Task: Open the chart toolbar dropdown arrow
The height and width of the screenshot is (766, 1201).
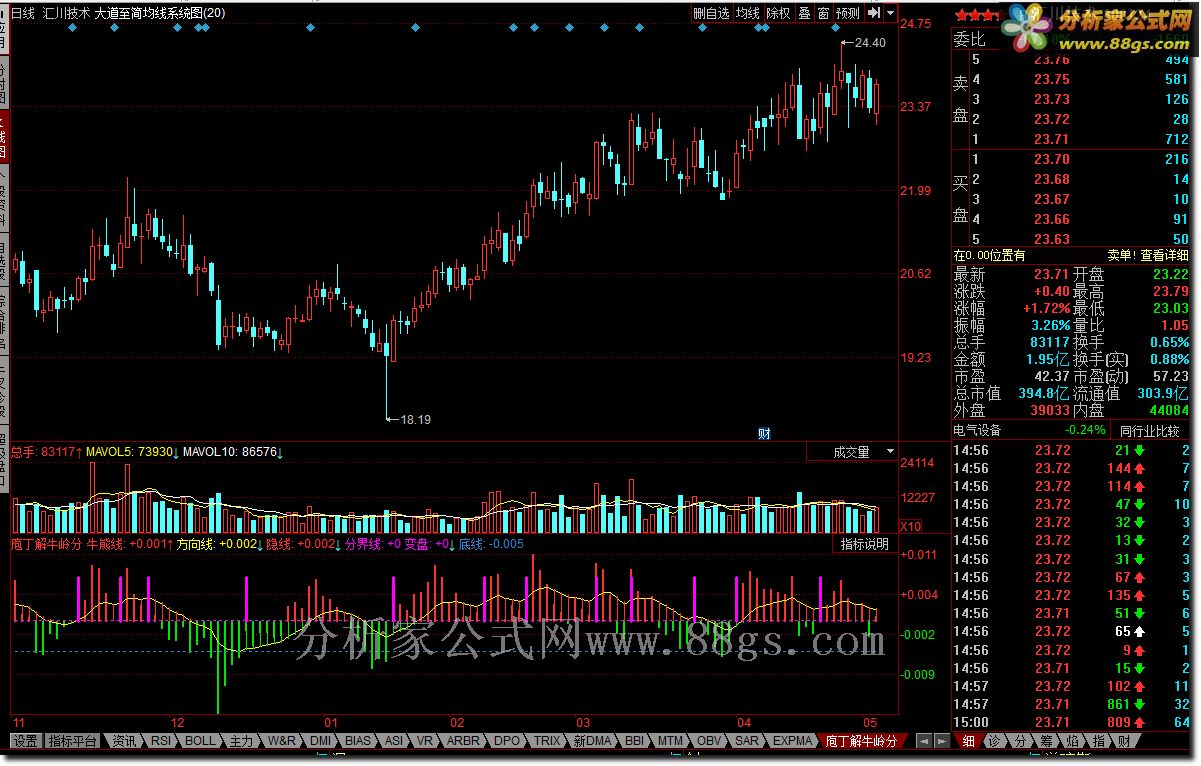Action: (x=890, y=13)
